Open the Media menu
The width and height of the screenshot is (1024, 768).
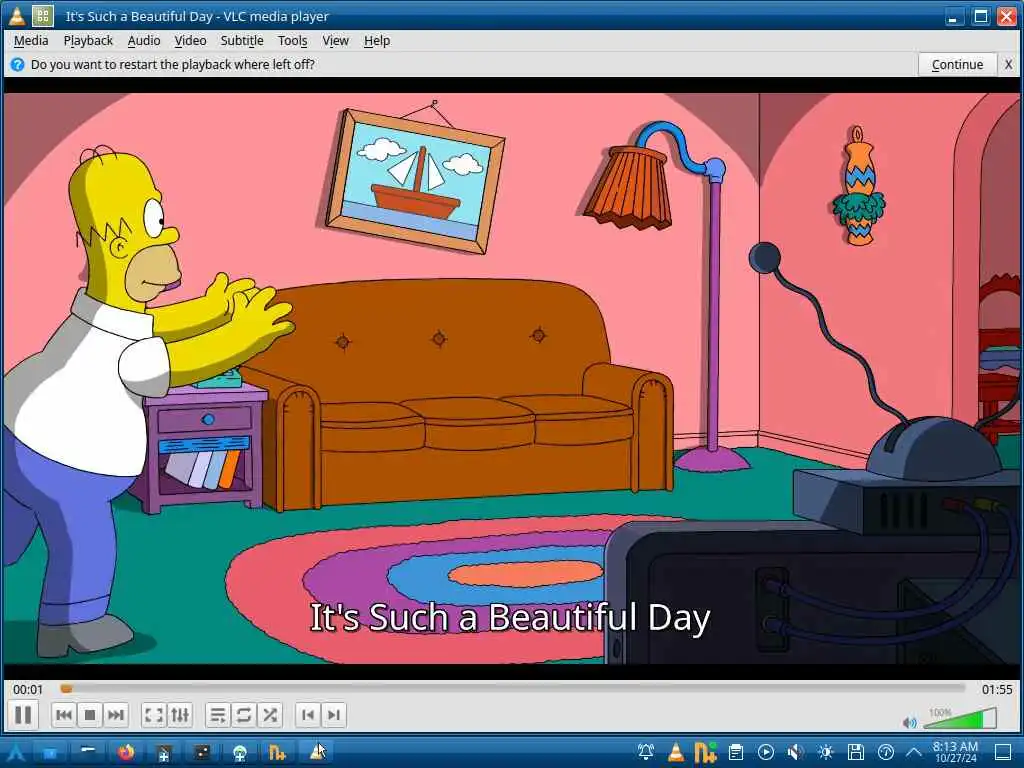[x=31, y=40]
